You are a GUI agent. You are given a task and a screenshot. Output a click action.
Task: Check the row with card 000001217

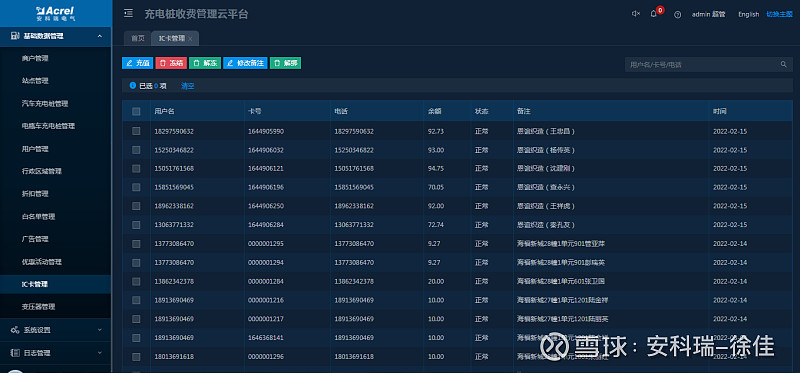pyautogui.click(x=136, y=319)
